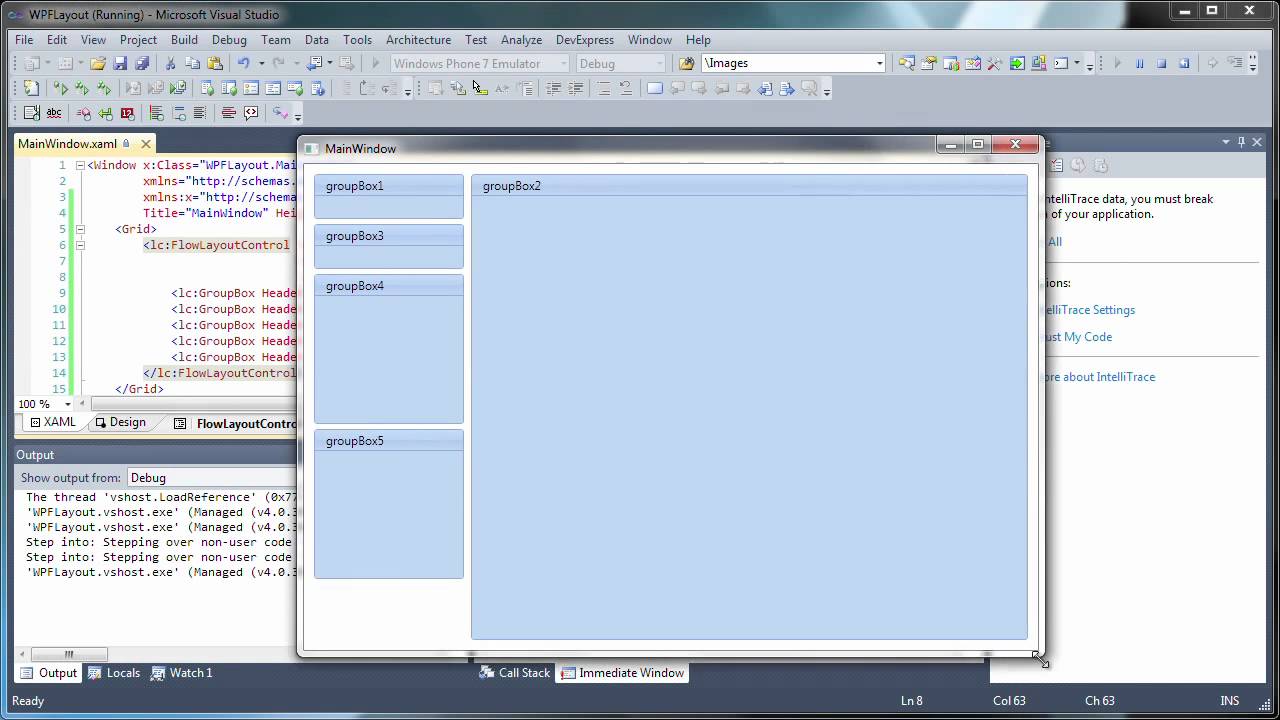Click the Save All icon
This screenshot has width=1280, height=720.
coord(142,63)
